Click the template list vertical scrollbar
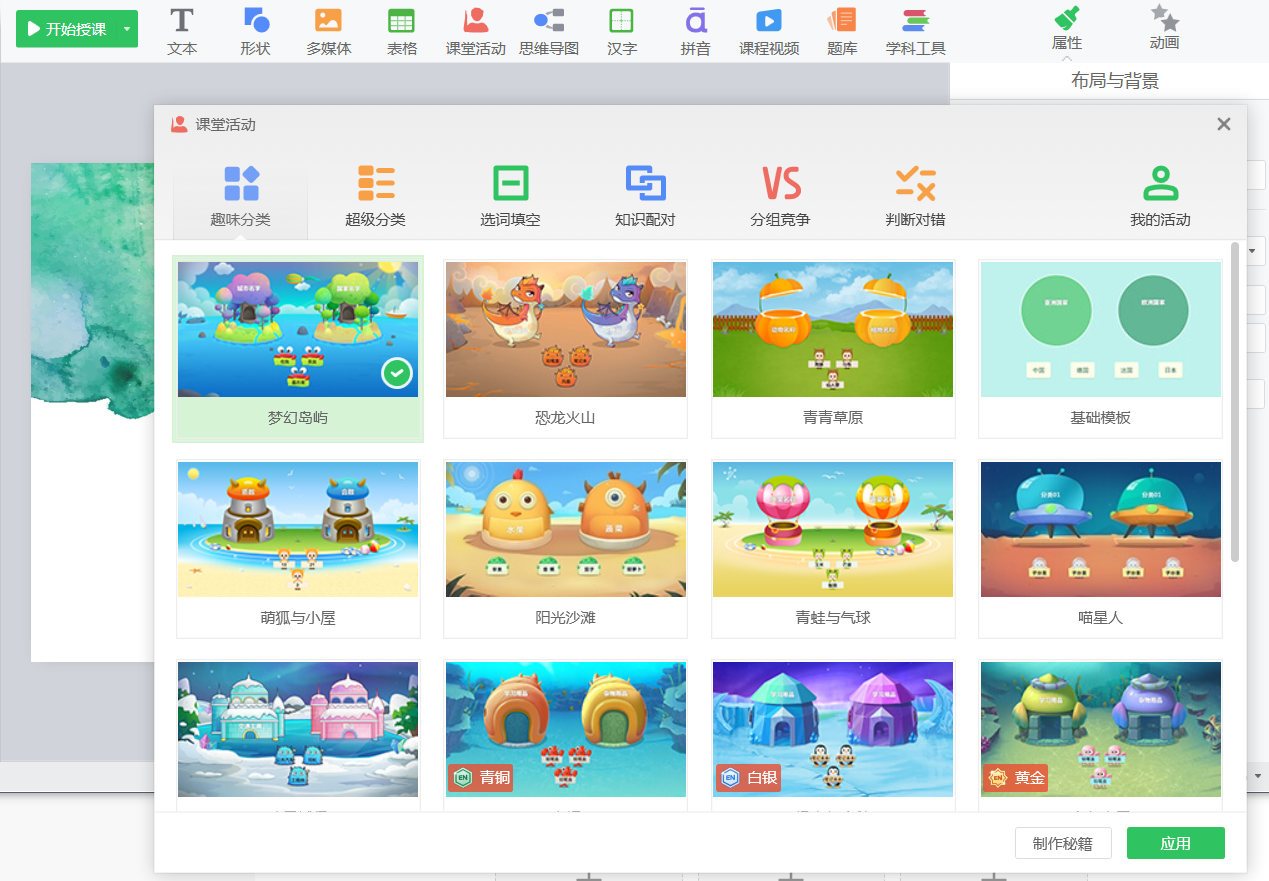The image size is (1269, 881). click(1236, 402)
